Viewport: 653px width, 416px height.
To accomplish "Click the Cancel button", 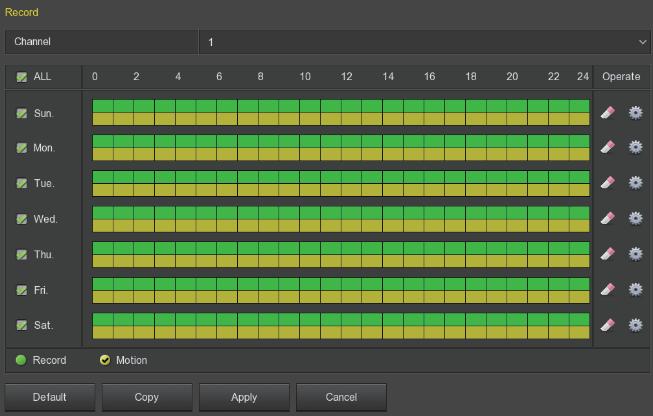I will coord(341,397).
